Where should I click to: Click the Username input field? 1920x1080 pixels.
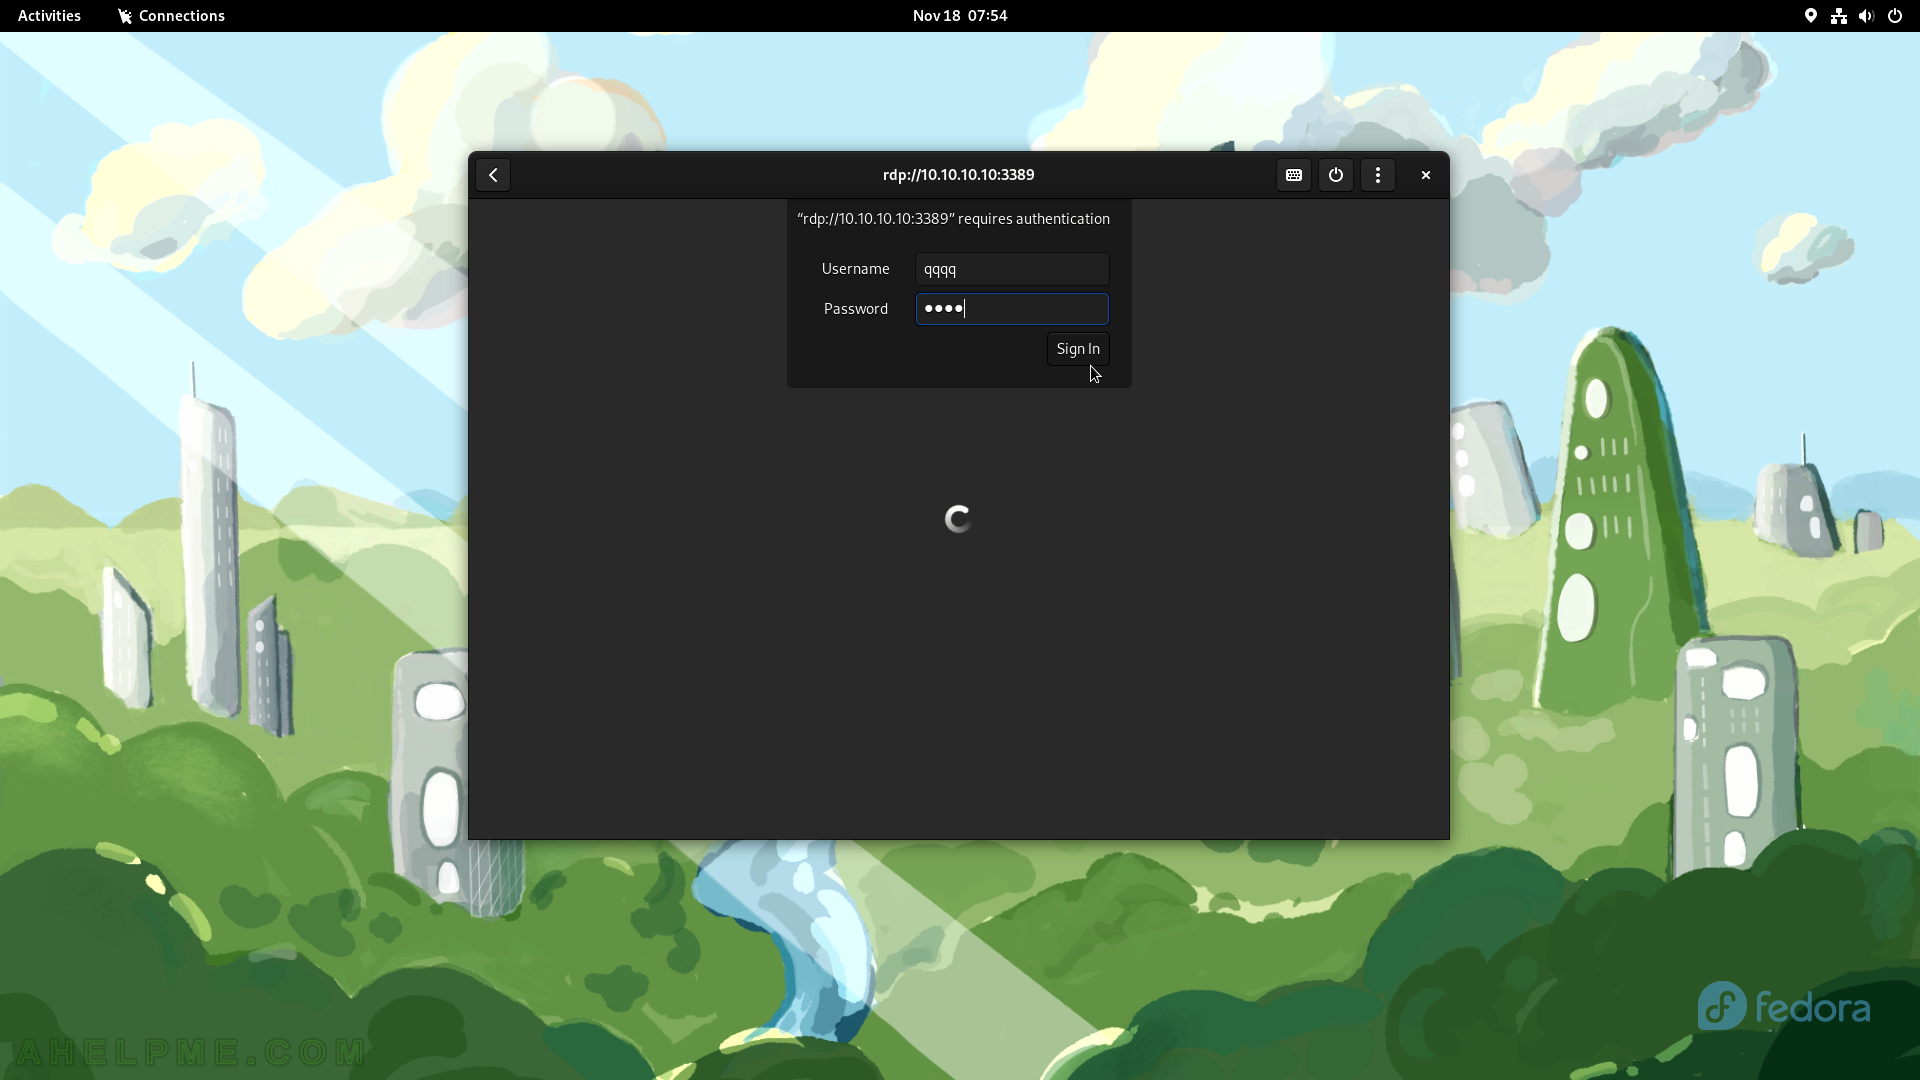(x=1012, y=269)
